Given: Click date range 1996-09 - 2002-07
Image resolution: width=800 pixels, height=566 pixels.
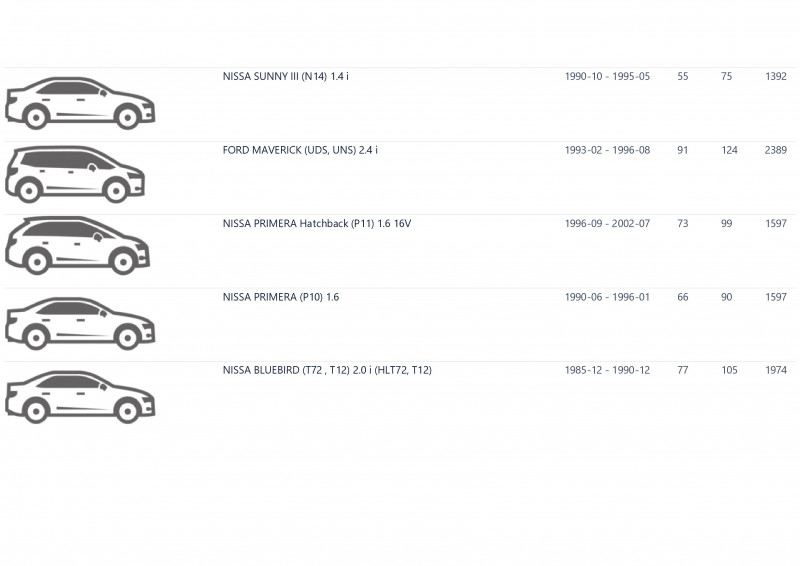Looking at the screenshot, I should [607, 224].
